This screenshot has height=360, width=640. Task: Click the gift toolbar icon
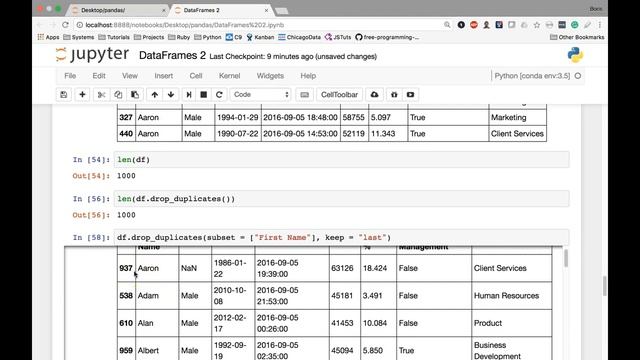point(394,95)
